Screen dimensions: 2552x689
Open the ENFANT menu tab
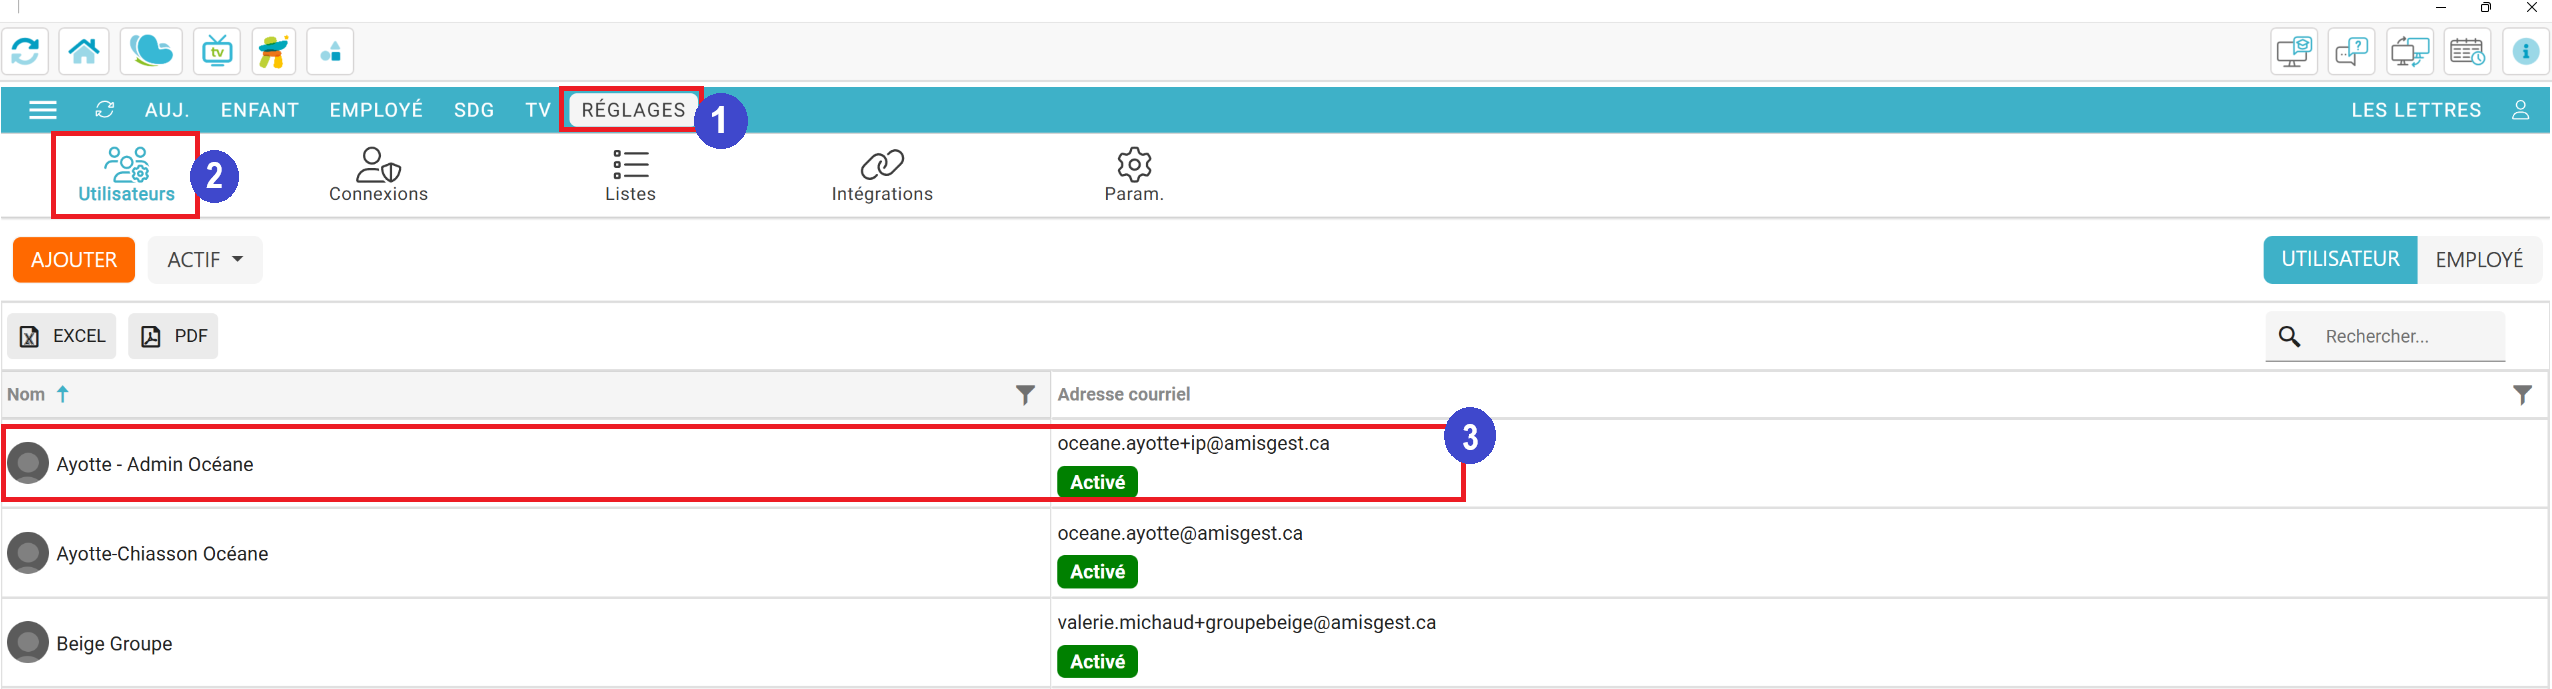[x=259, y=110]
